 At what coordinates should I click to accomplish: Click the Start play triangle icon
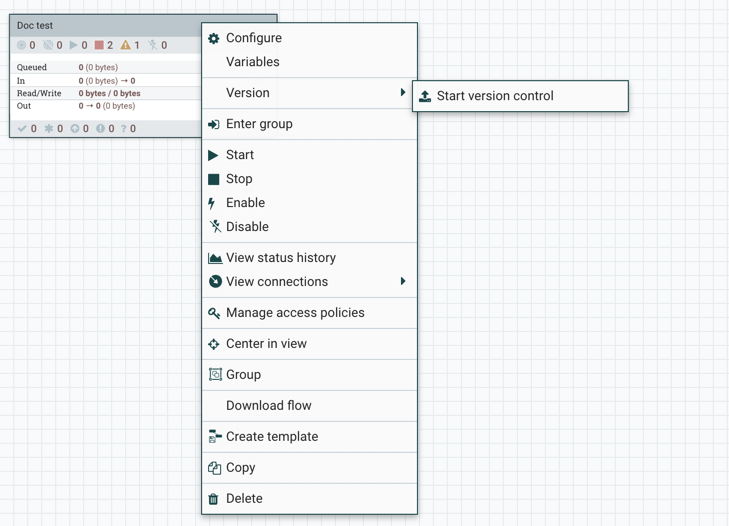(213, 155)
